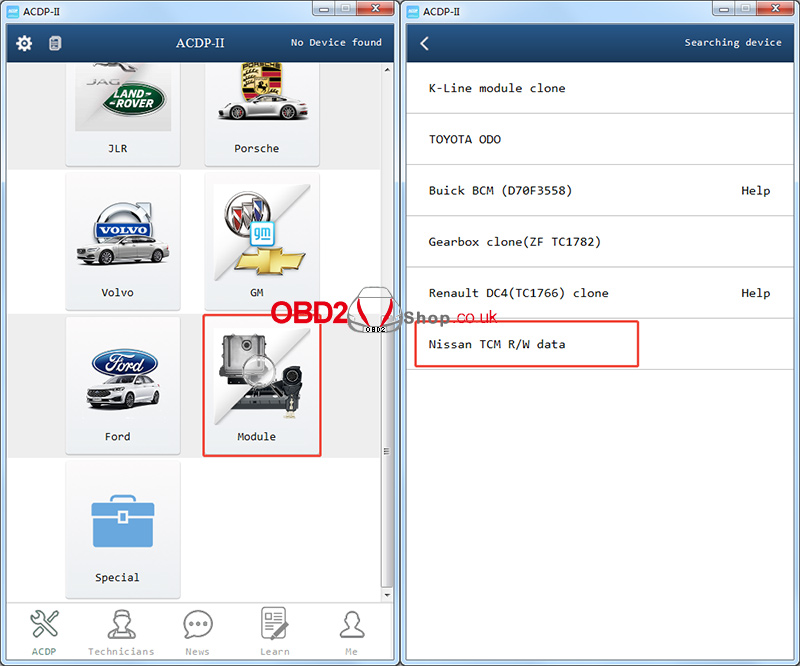
Task: Close the right ACDP-II window
Action: 776,8
